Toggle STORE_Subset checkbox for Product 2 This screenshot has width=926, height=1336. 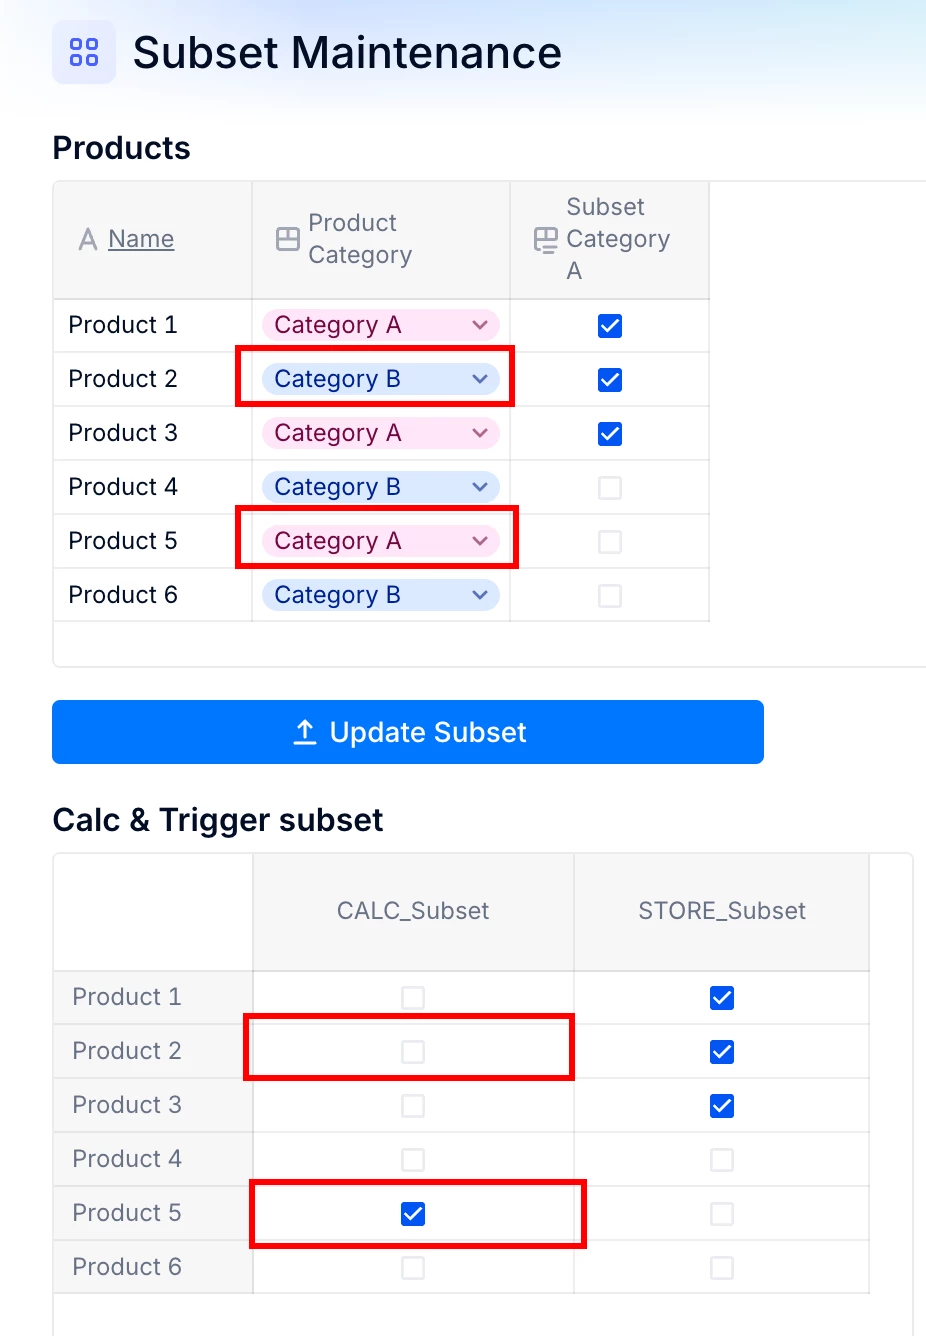pyautogui.click(x=722, y=1052)
